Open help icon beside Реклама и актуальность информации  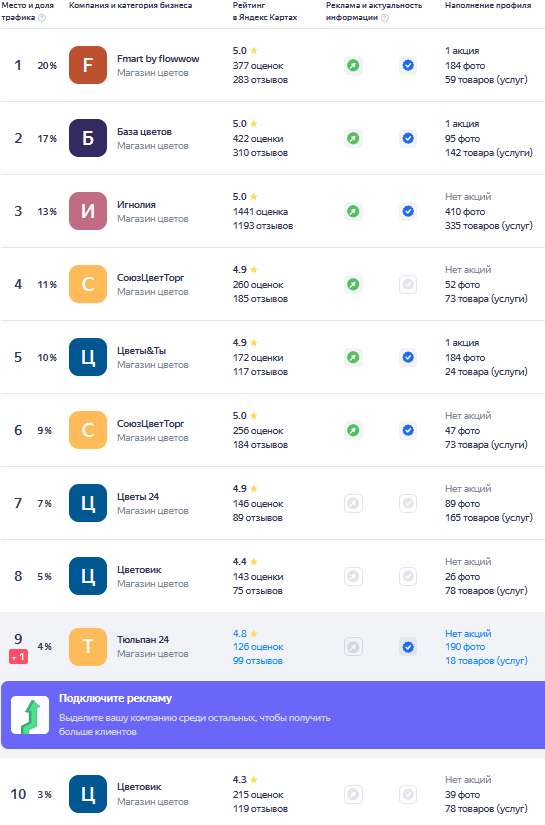pyautogui.click(x=385, y=18)
